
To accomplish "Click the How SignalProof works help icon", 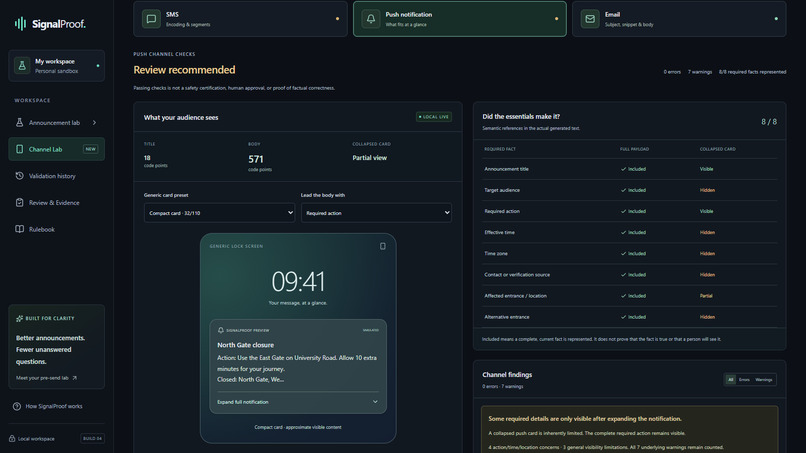I will [x=17, y=406].
